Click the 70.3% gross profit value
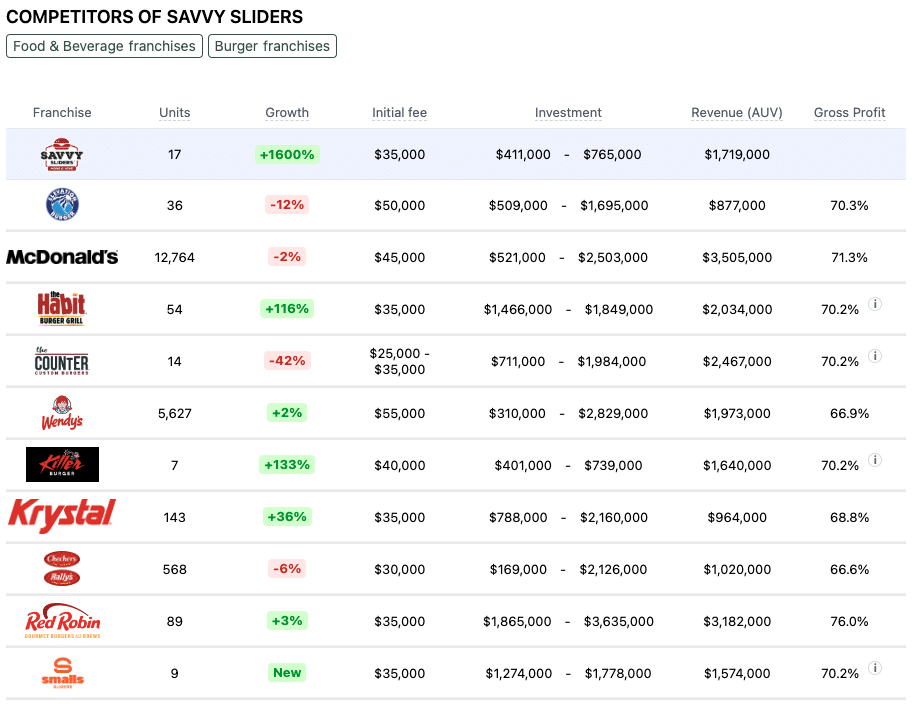The height and width of the screenshot is (714, 912). [x=849, y=205]
